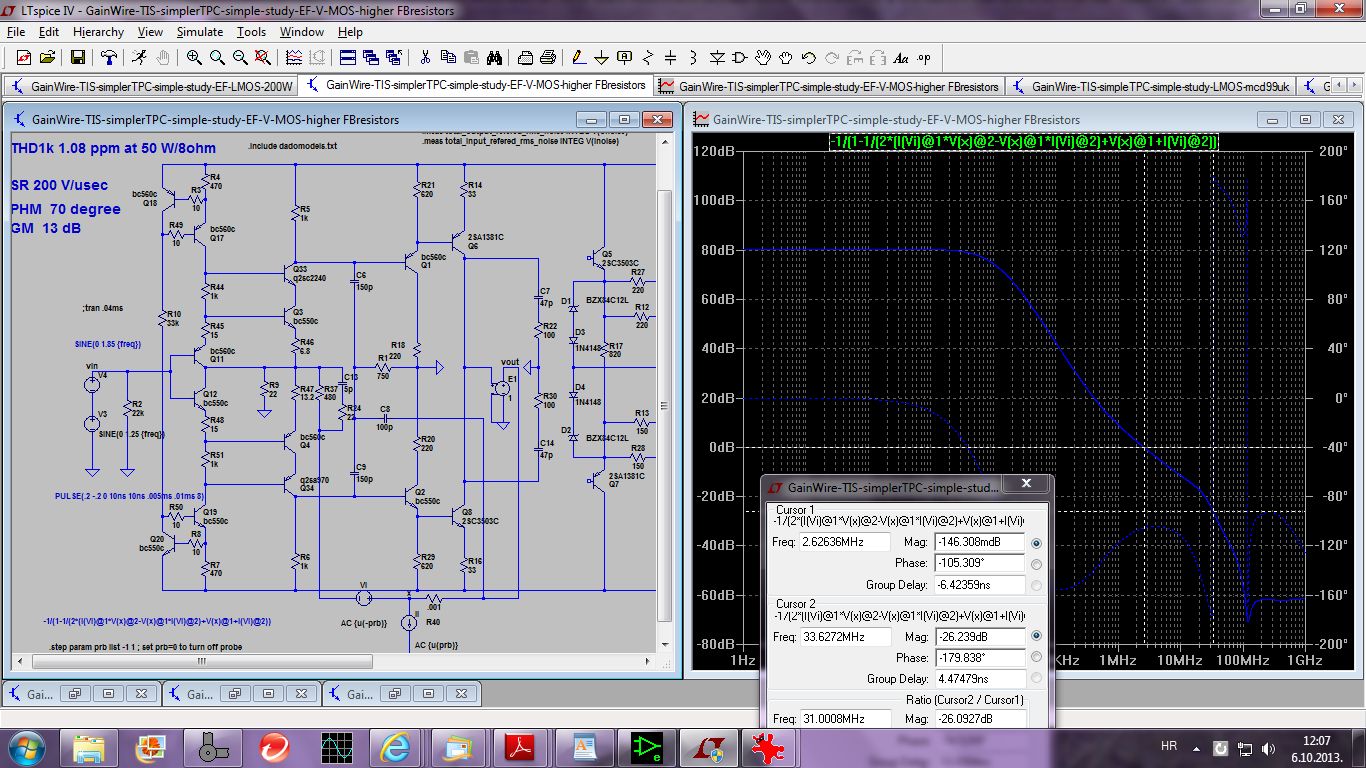Click the Cascade Windows icon
This screenshot has height=768, width=1366.
click(x=371, y=58)
